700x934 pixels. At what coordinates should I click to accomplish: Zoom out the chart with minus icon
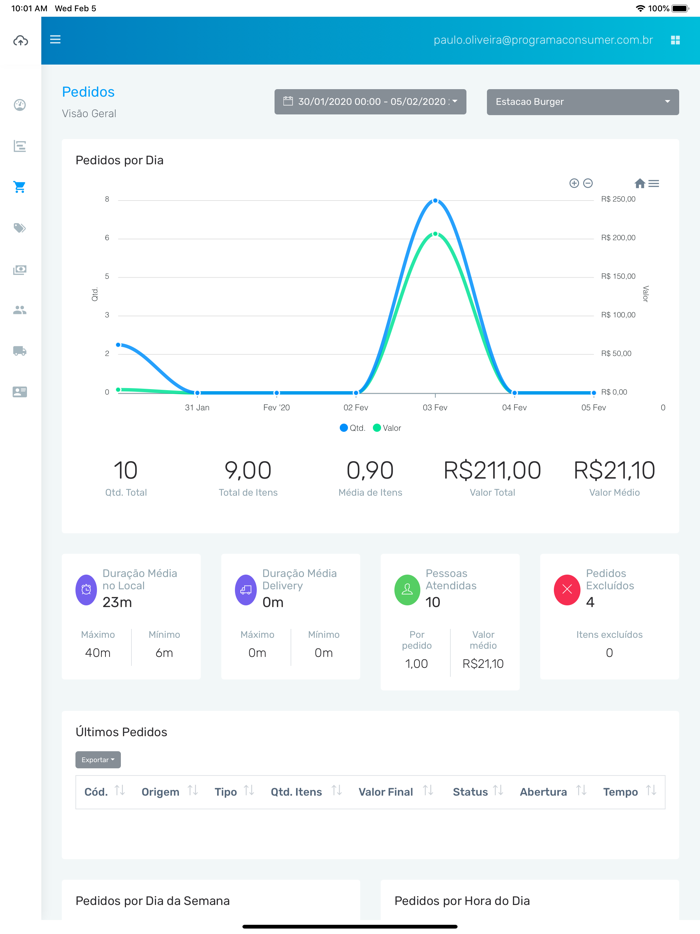coord(587,183)
